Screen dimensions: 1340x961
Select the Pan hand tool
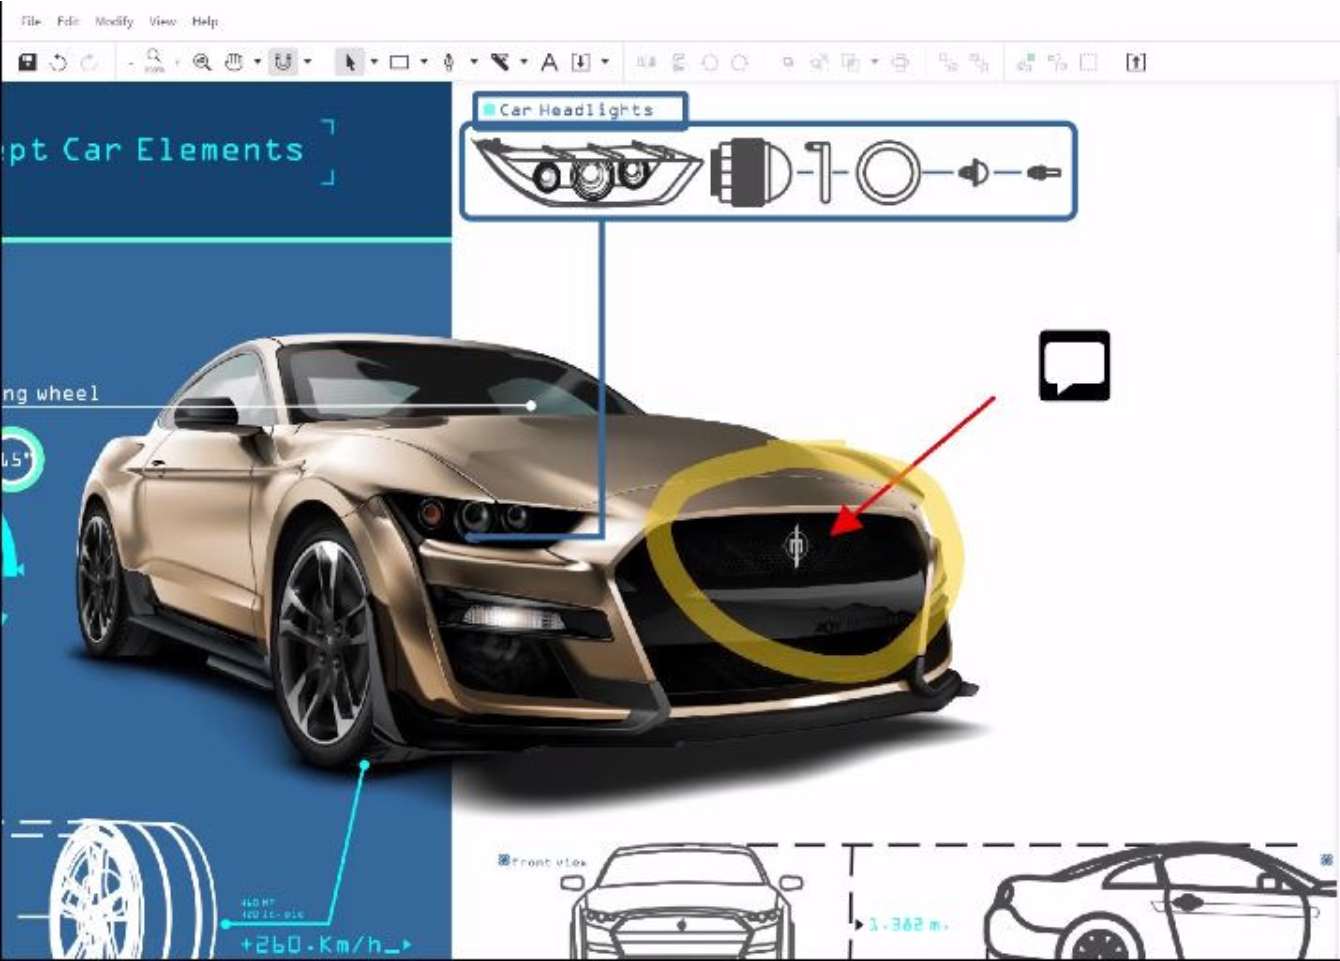click(233, 62)
